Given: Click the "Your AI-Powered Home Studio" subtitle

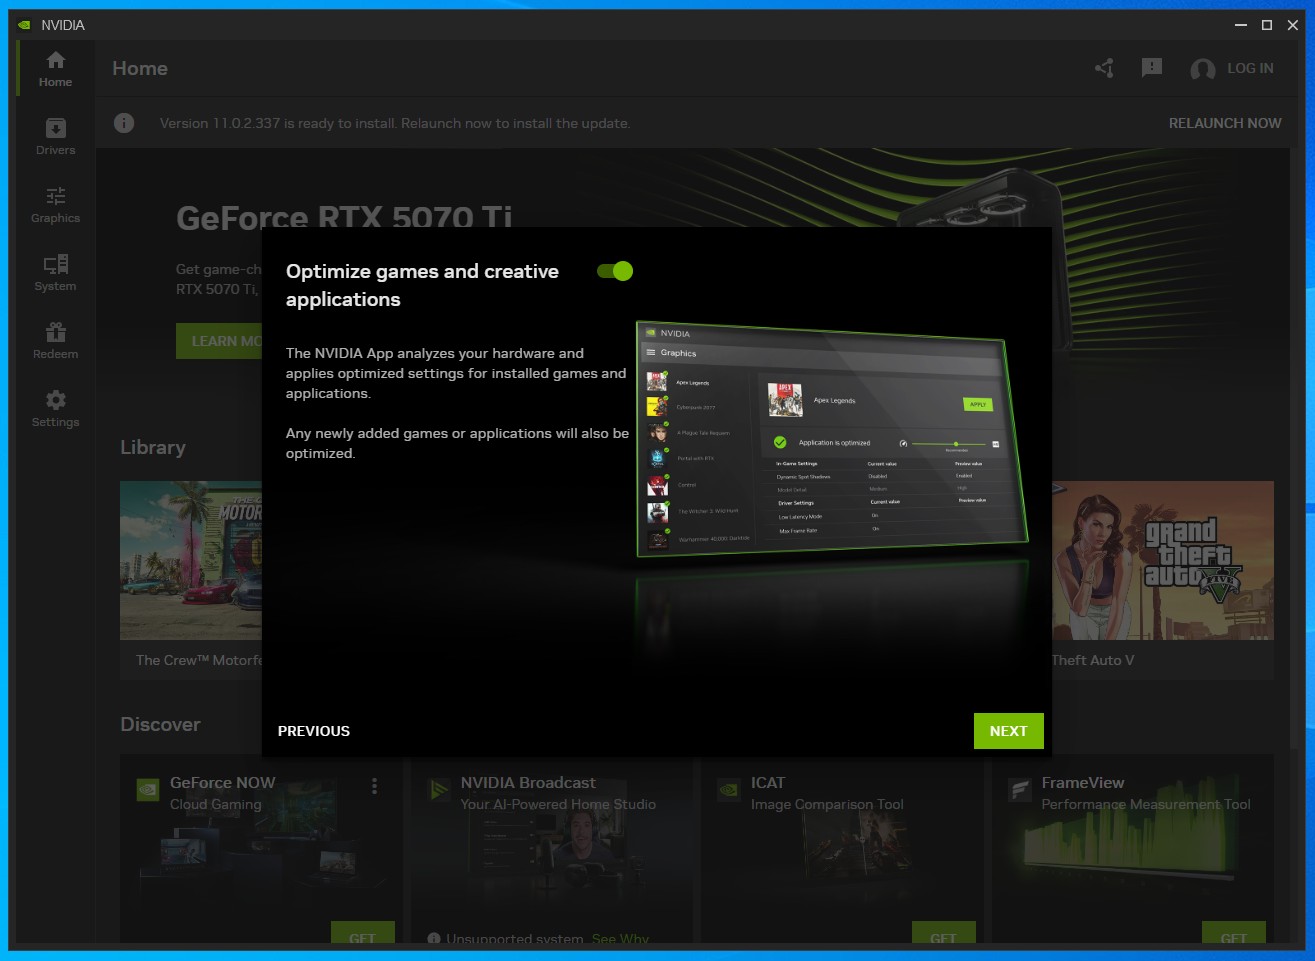Looking at the screenshot, I should tap(558, 804).
